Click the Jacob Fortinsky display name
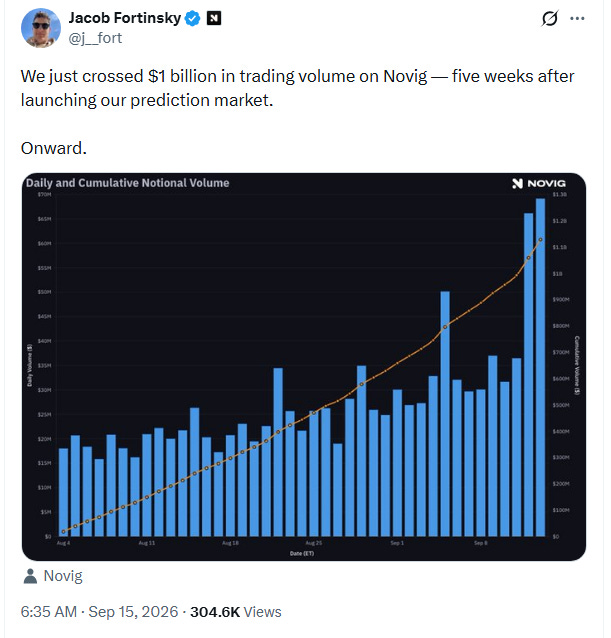This screenshot has height=638, width=611. pos(124,18)
